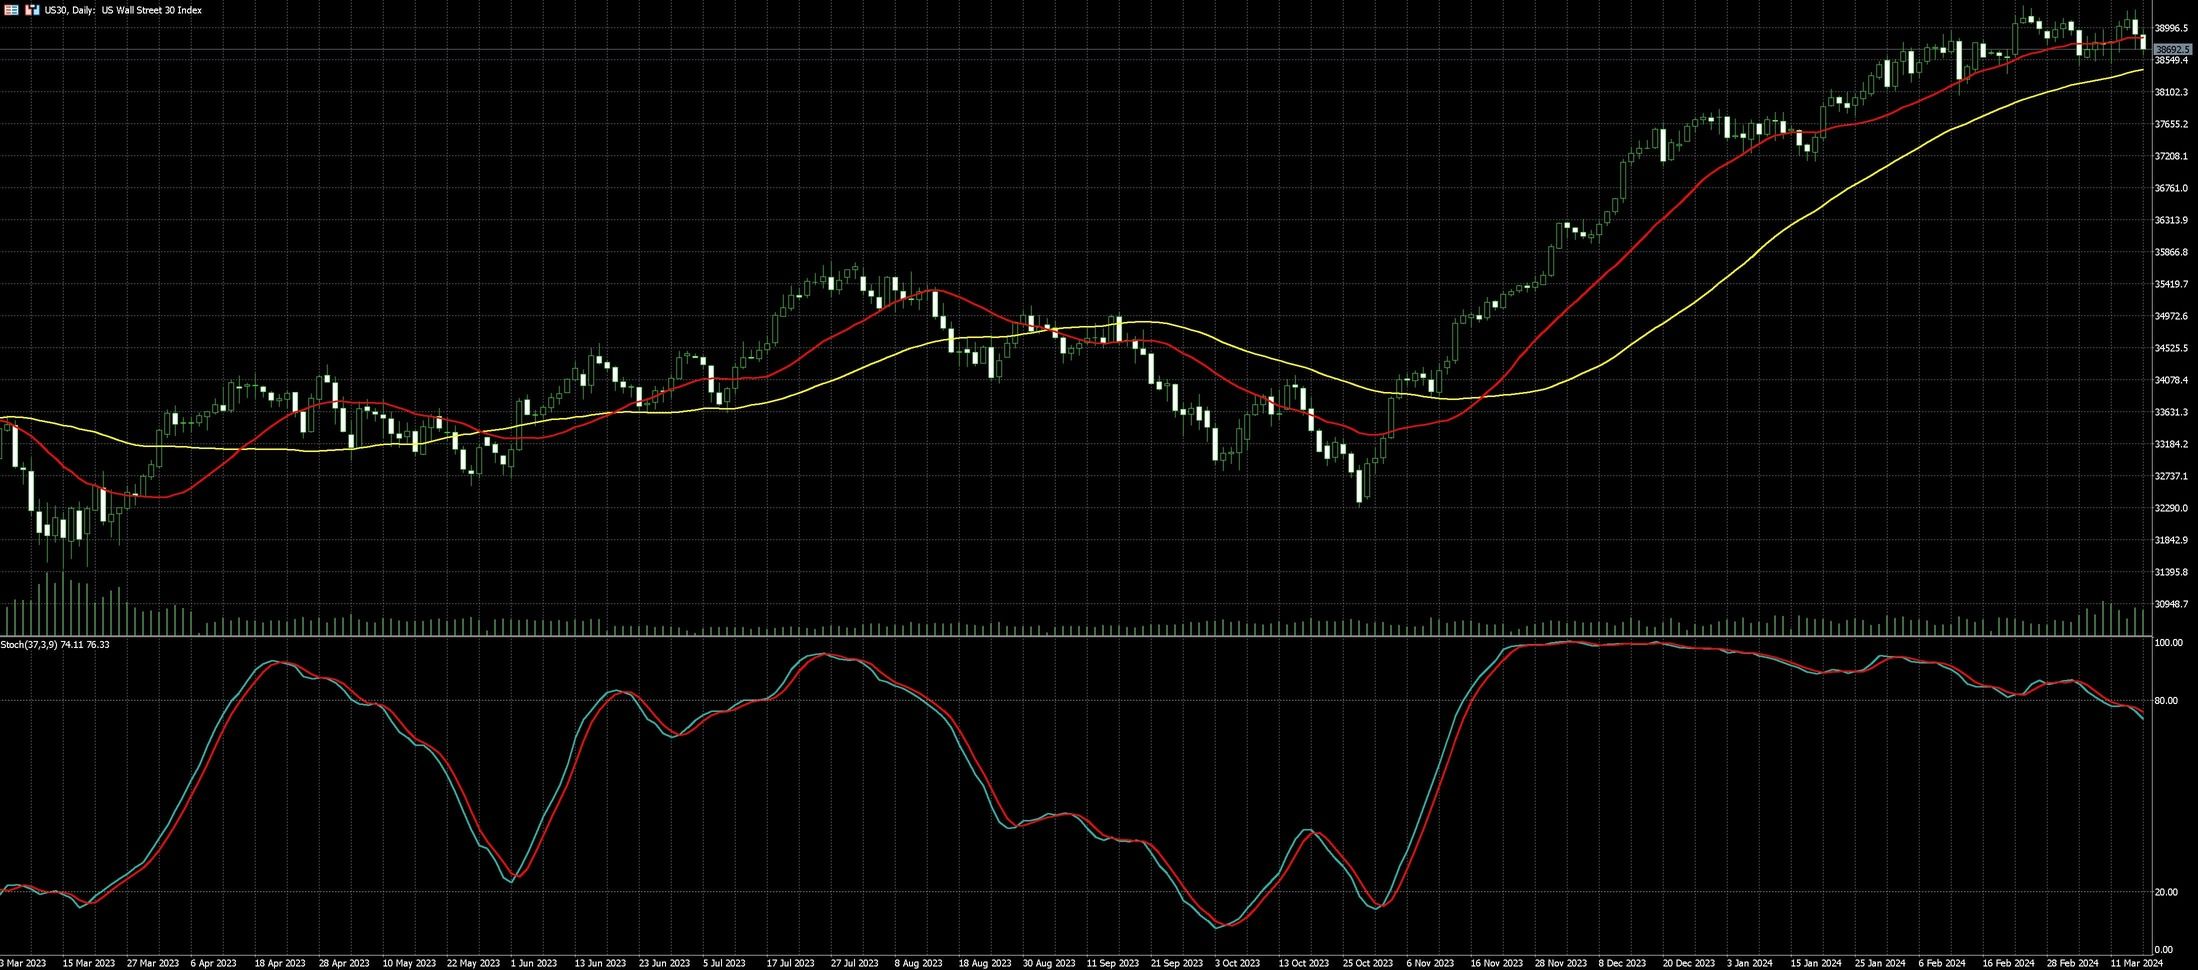Select the 3 Oct 2023 date label

click(1237, 963)
